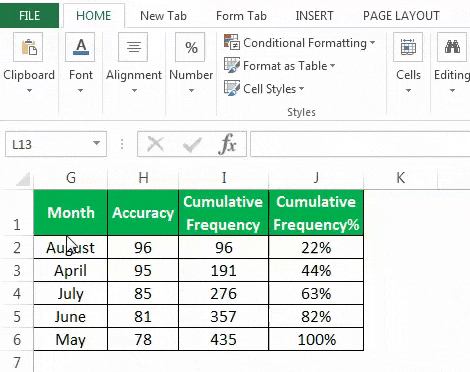Click the Number percent icon
Viewport: 470px width, 372px height.
[x=190, y=47]
